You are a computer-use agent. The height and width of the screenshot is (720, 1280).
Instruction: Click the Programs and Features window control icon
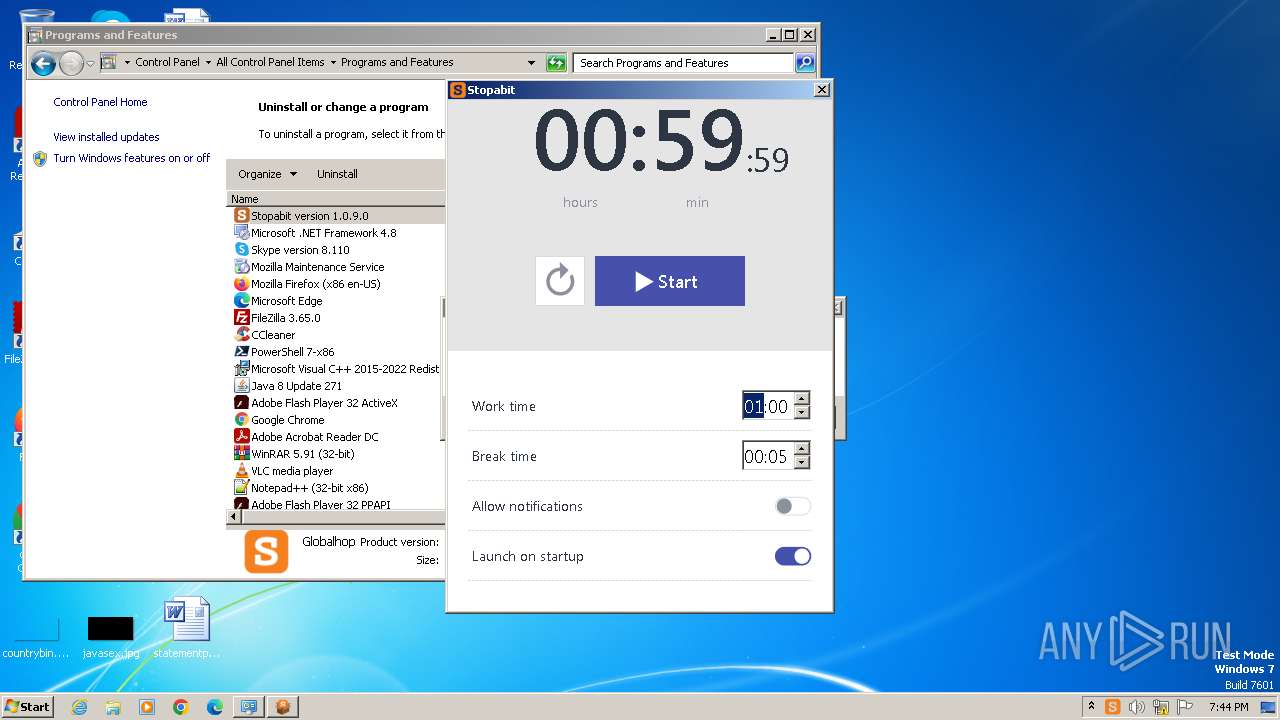(35, 35)
